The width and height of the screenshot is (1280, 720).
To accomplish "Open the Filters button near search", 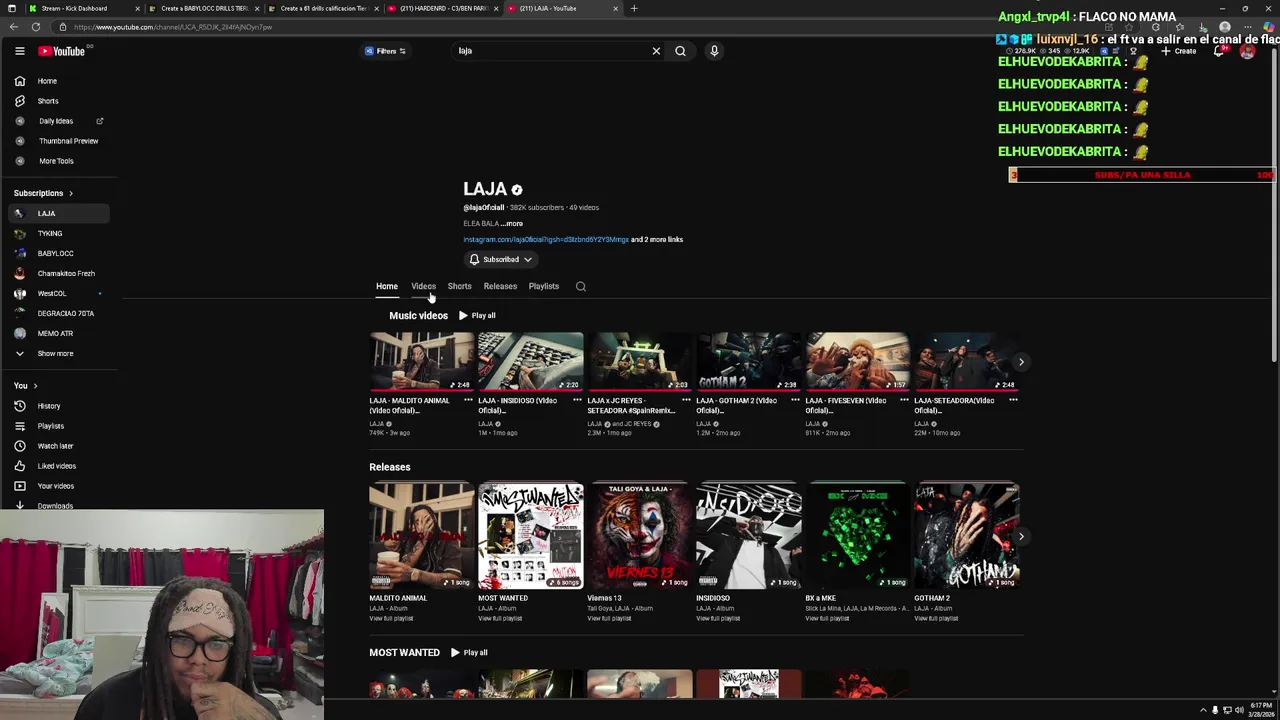I will pos(386,51).
